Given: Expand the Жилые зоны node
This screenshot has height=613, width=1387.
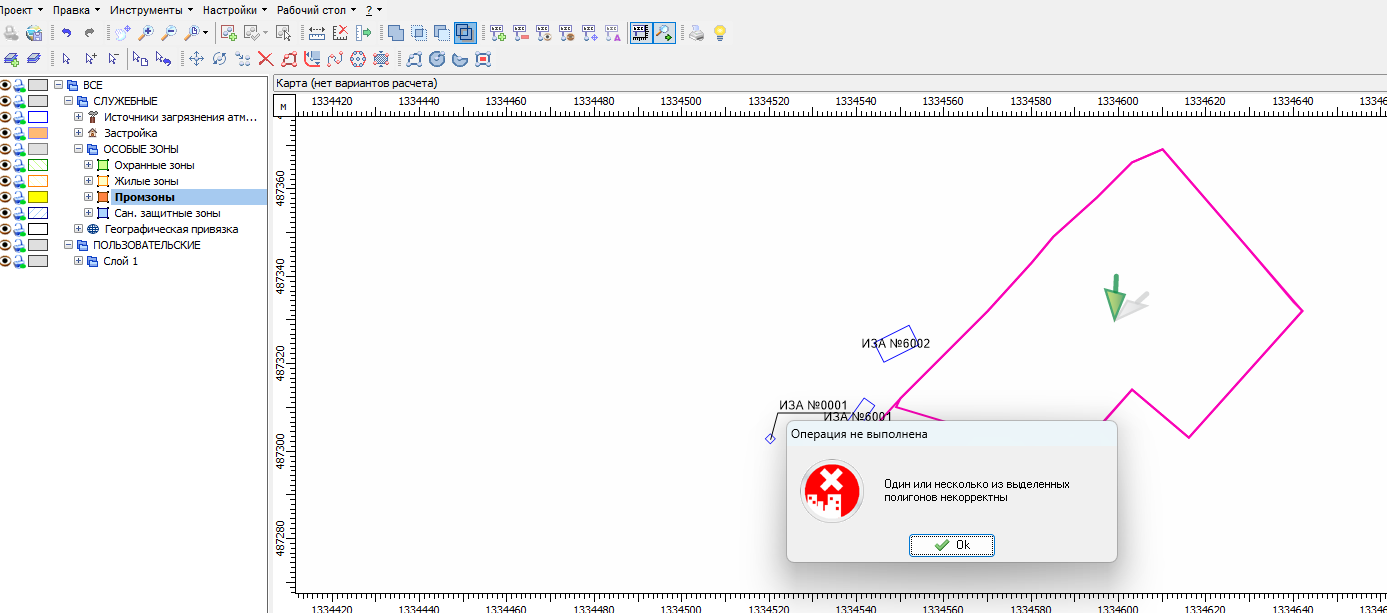Looking at the screenshot, I should pyautogui.click(x=89, y=181).
